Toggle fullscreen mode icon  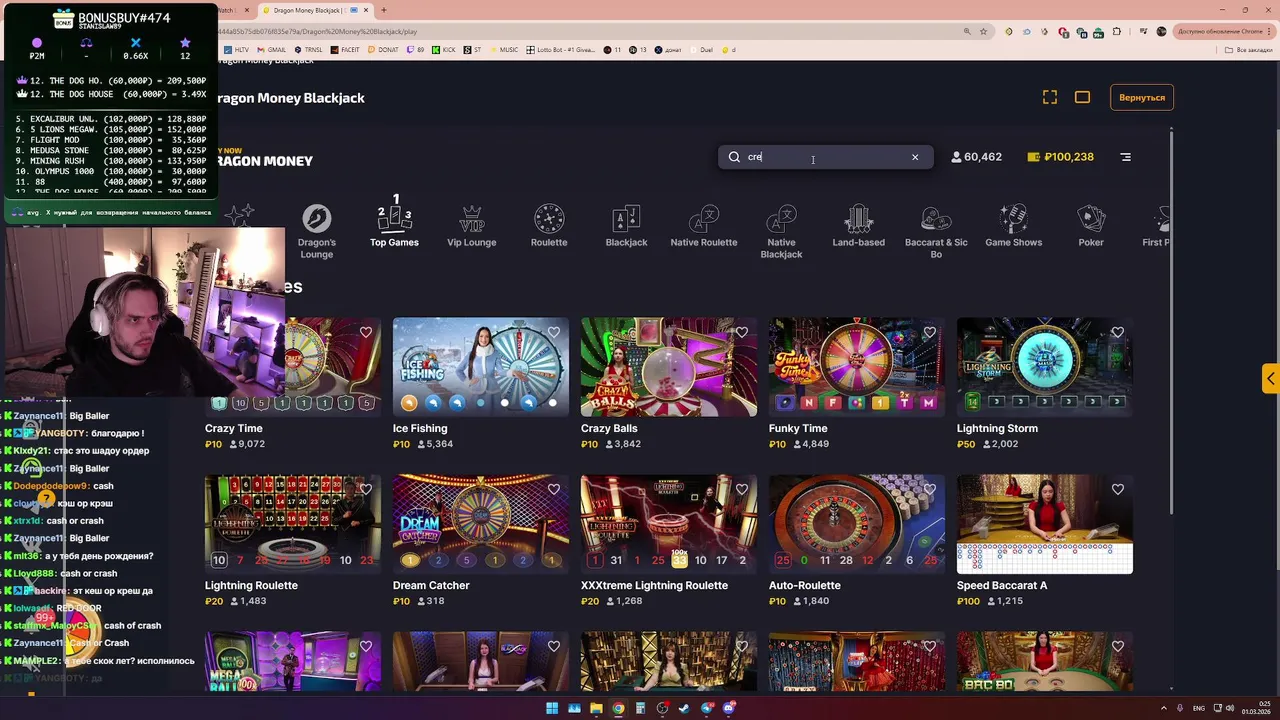[1049, 97]
